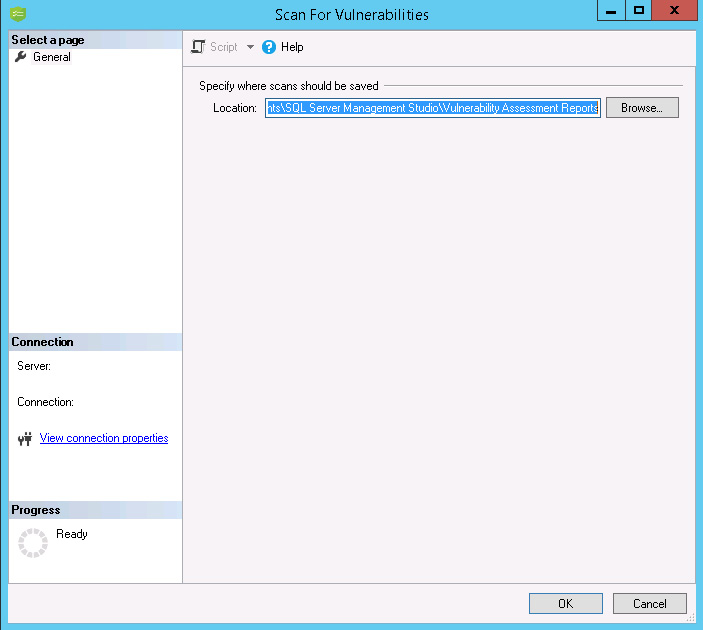Close the dialog with the X button
Viewport: 703px width, 630px height.
tap(674, 10)
